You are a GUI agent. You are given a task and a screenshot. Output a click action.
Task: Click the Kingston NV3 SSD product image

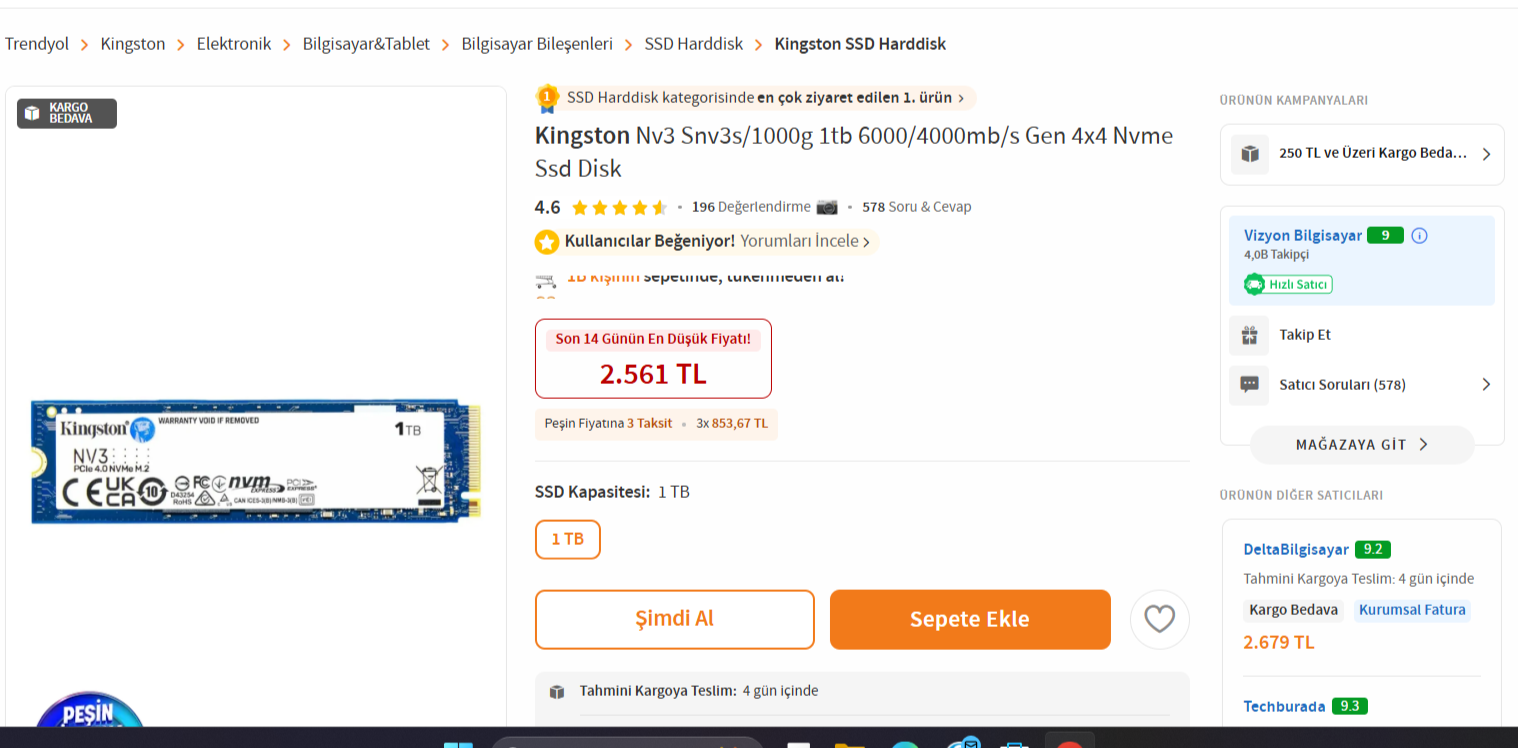(x=256, y=461)
